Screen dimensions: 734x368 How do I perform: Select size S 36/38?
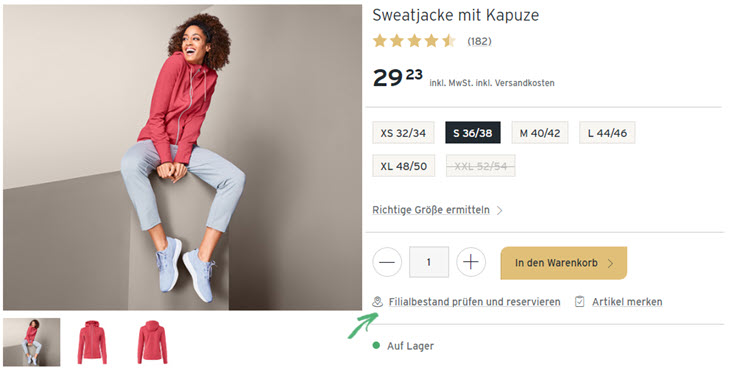point(473,133)
